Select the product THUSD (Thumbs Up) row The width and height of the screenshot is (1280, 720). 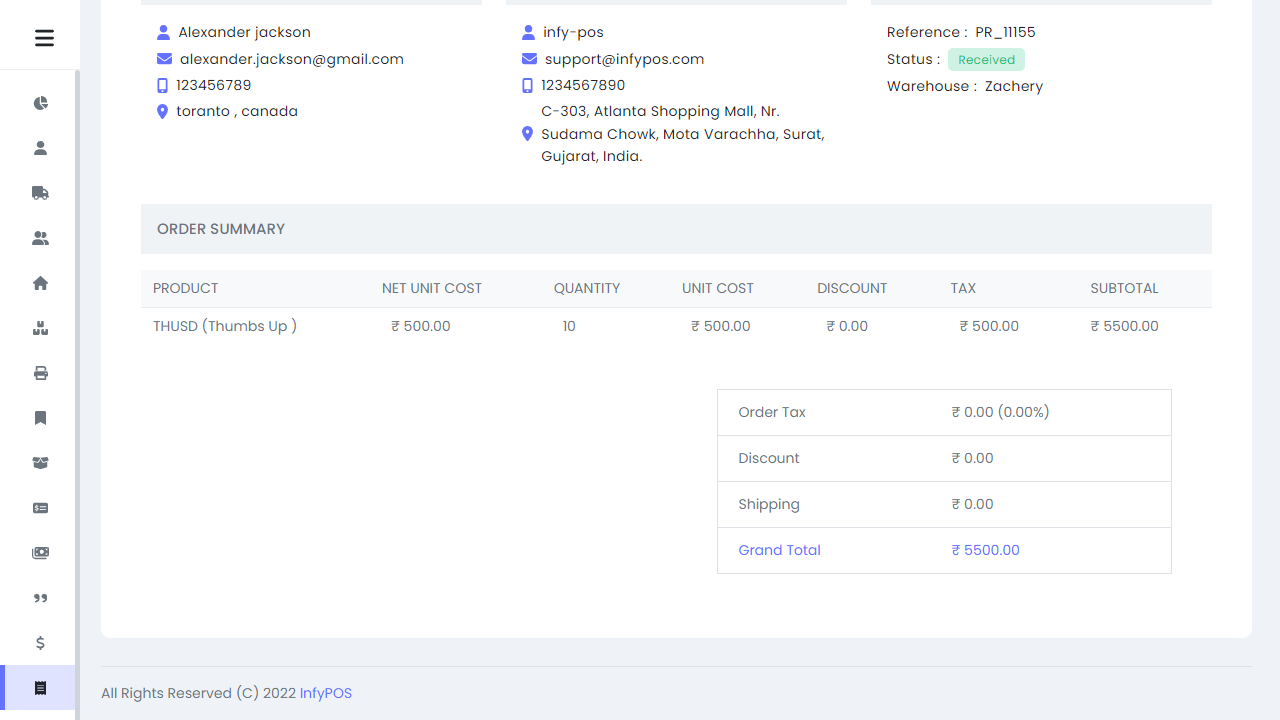[224, 326]
